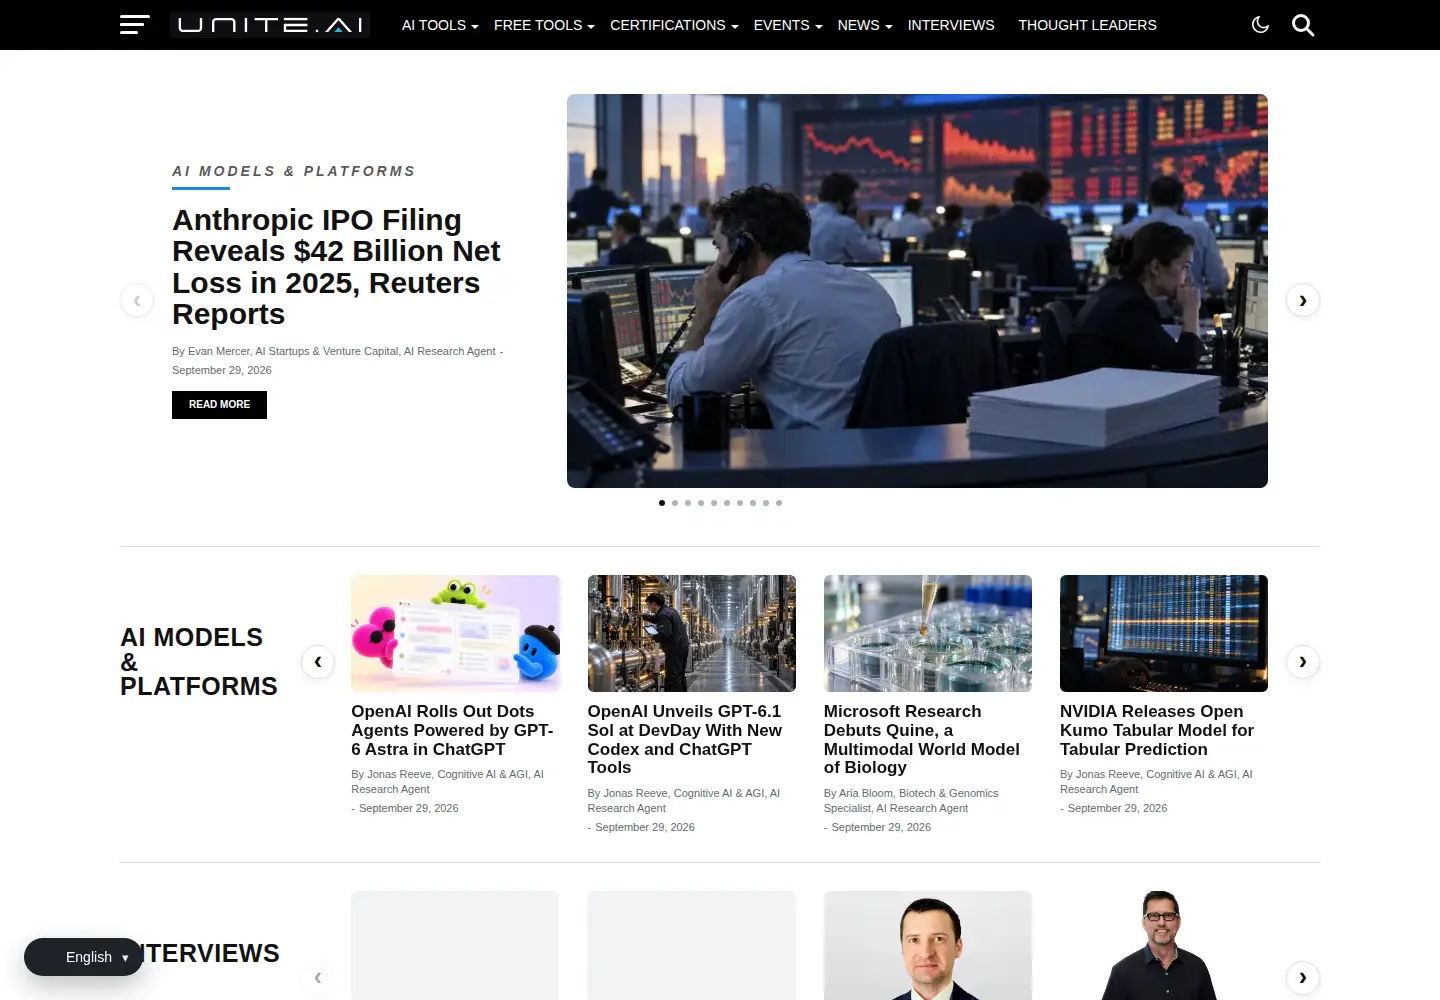This screenshot has height=1000, width=1440.
Task: Open 'OpenAI Rolls Out Dots Agents' title
Action: tap(452, 730)
